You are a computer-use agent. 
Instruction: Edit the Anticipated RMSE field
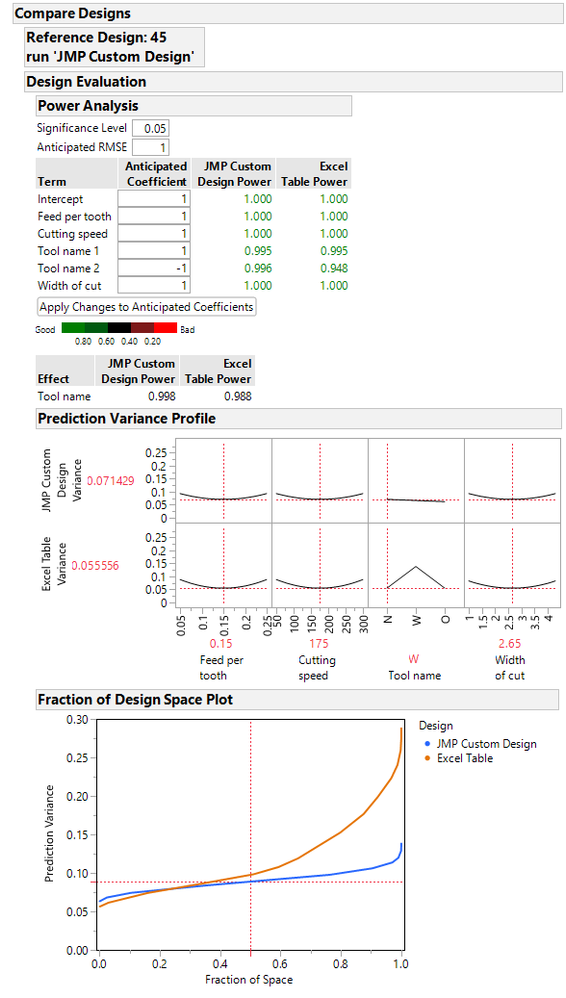coord(150,147)
